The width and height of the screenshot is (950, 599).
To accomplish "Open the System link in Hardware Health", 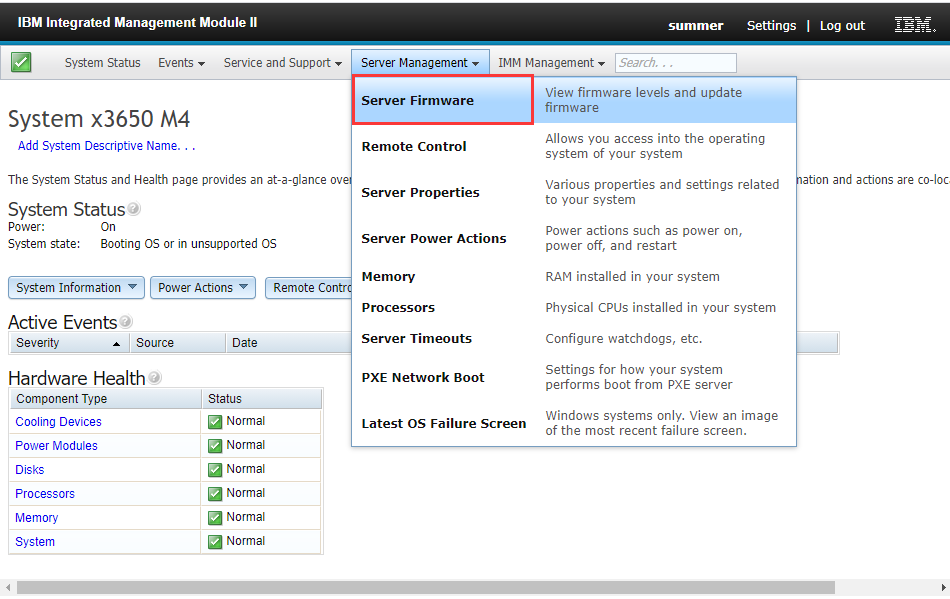I will (35, 542).
